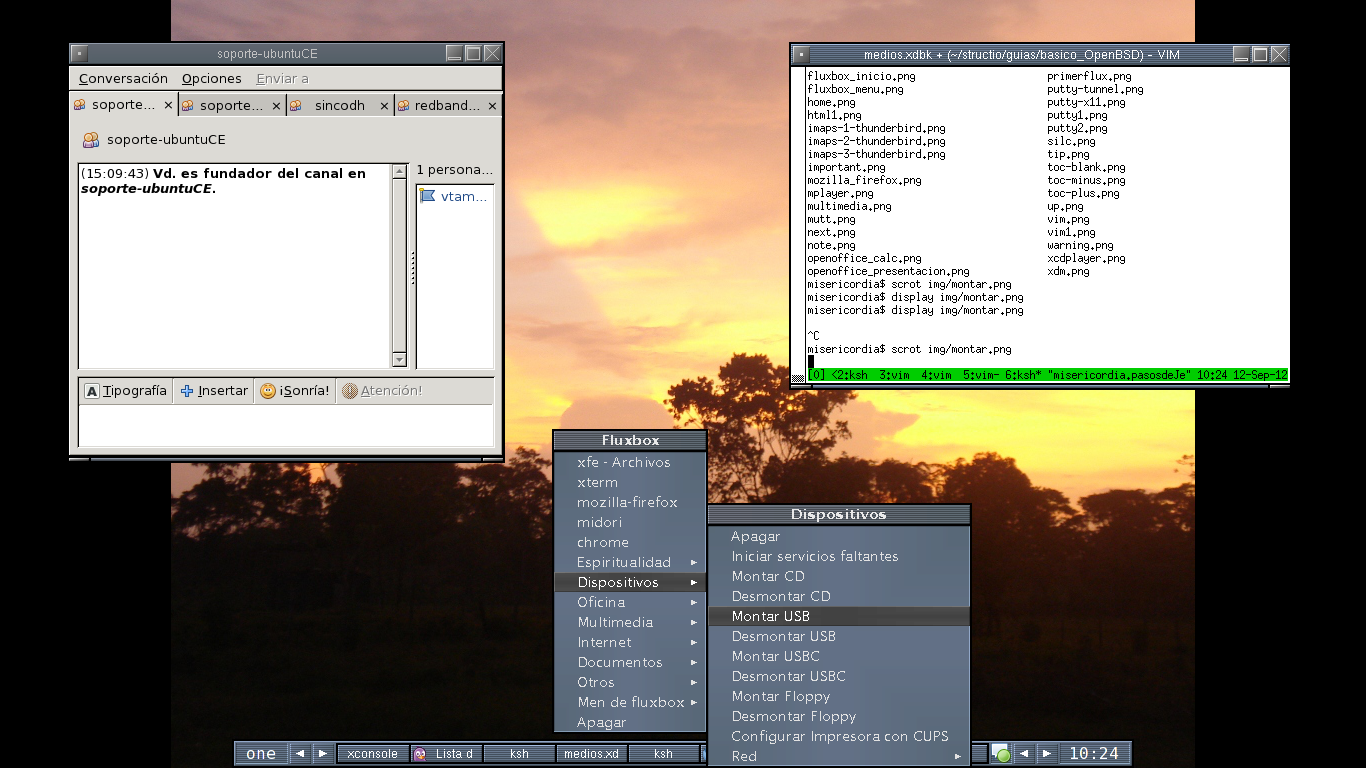Screen dimensions: 1366x768
Task: Launch xfe - Archivos from Fluxbox menu
Action: tap(630, 462)
